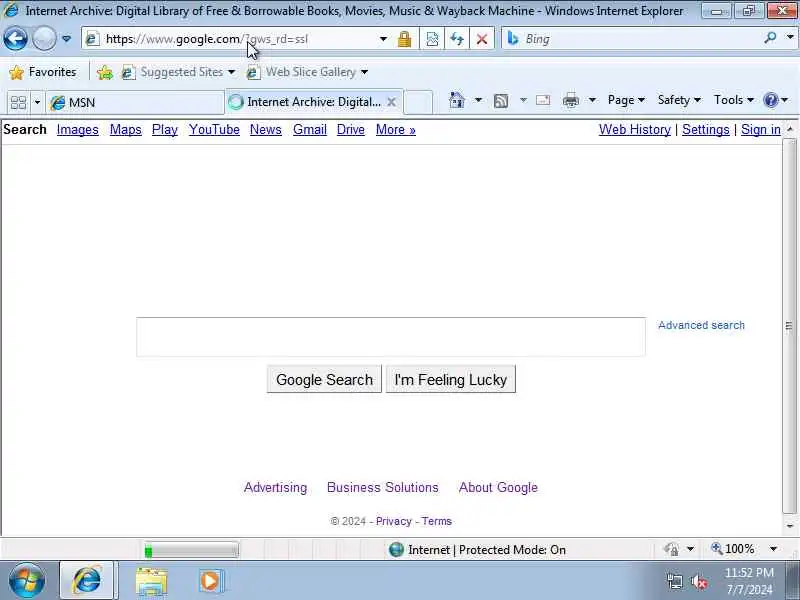
Task: Open the Advanced search link
Action: point(701,325)
